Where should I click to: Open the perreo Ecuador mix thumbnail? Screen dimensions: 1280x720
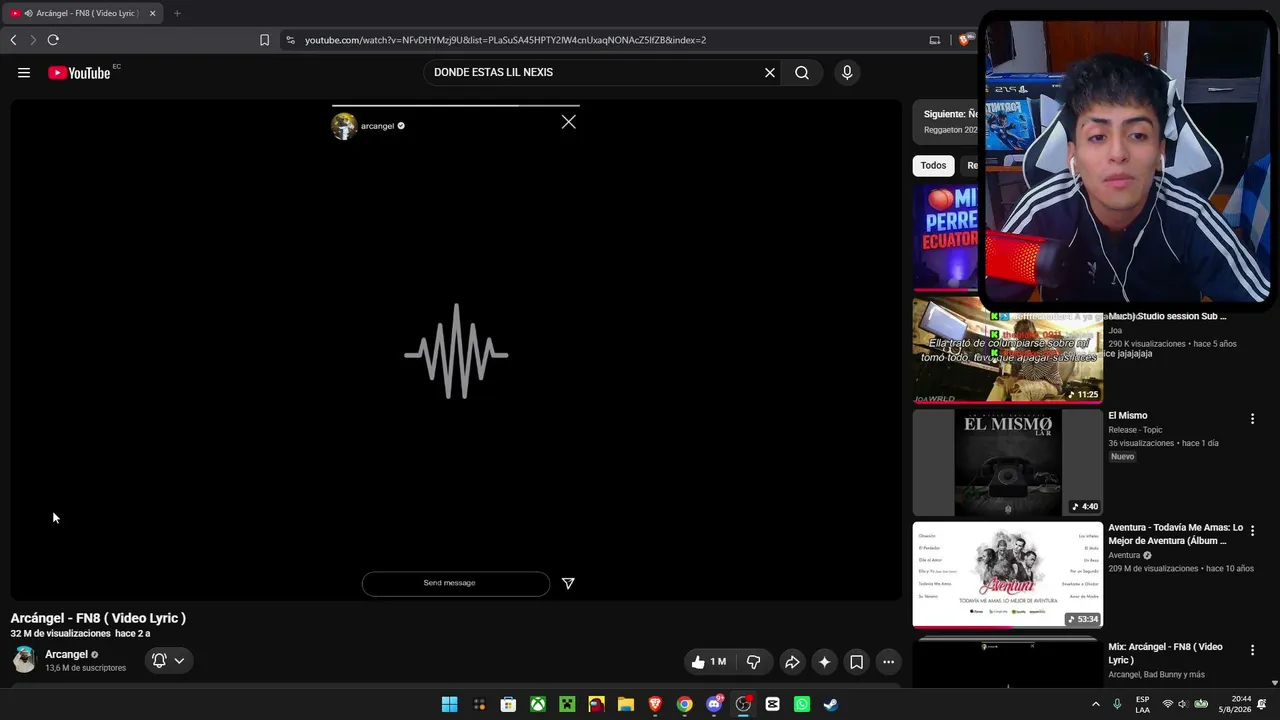[x=945, y=237]
